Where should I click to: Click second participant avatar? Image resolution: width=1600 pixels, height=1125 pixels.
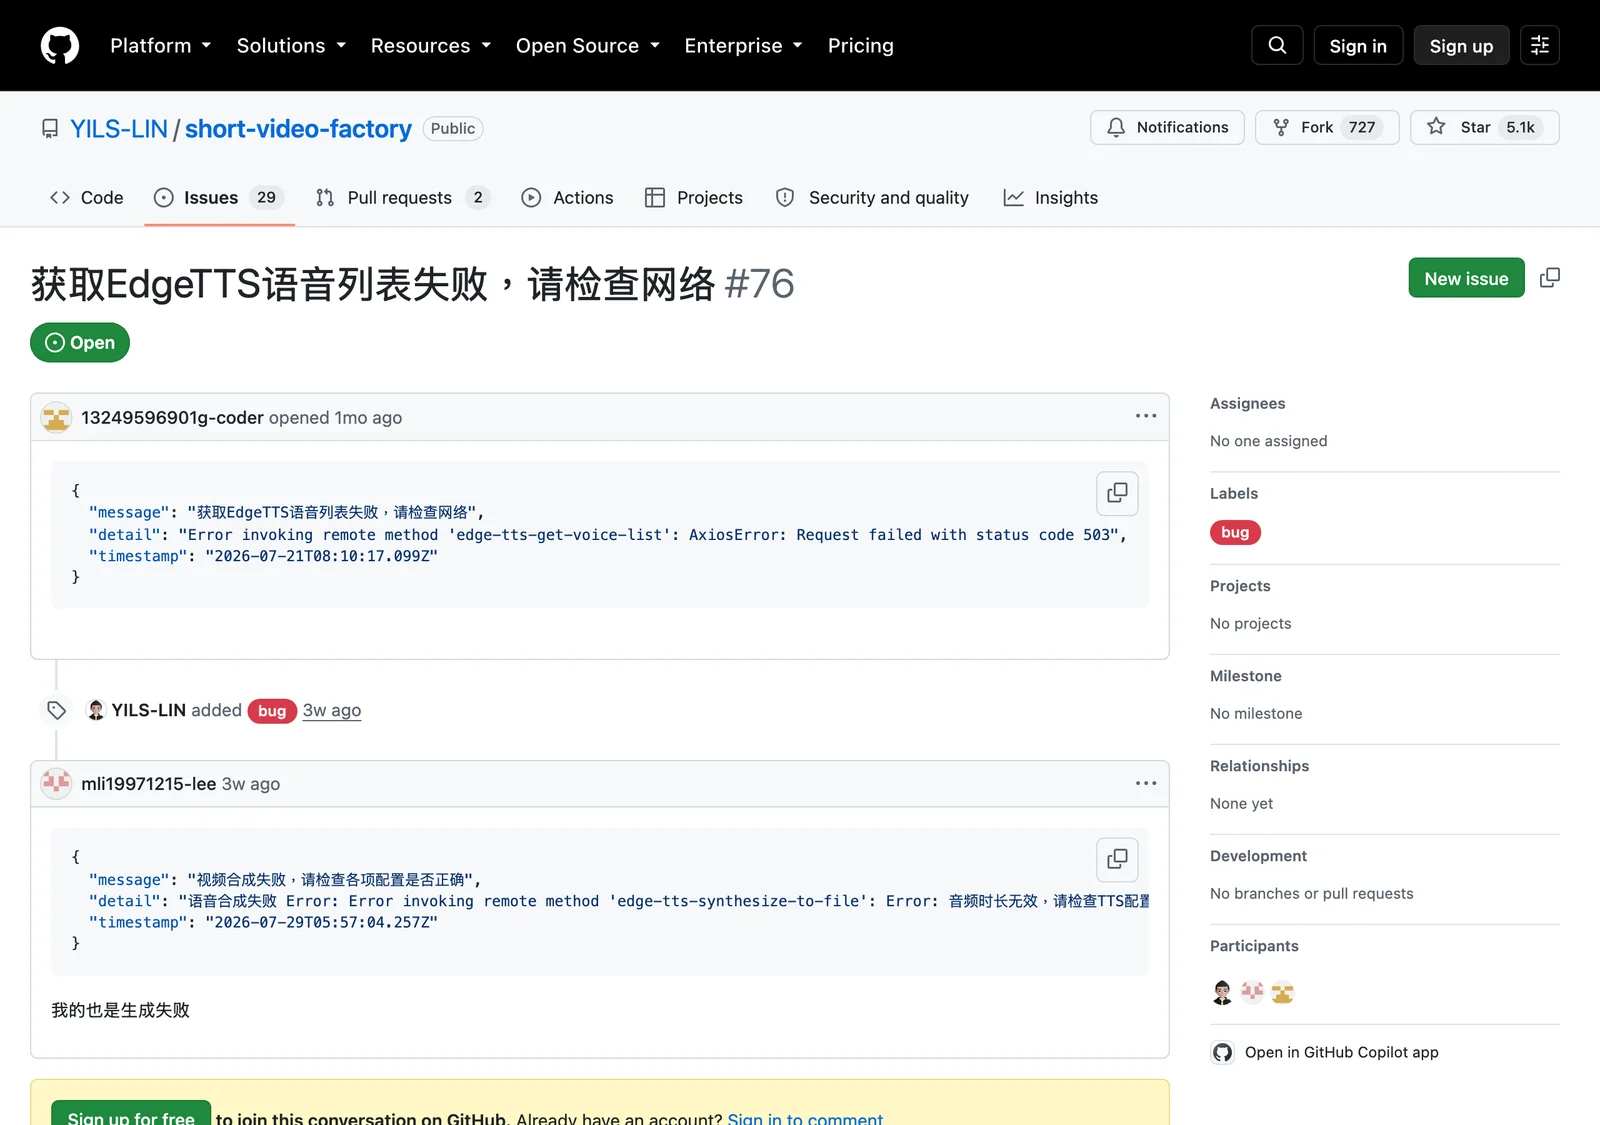click(1252, 992)
